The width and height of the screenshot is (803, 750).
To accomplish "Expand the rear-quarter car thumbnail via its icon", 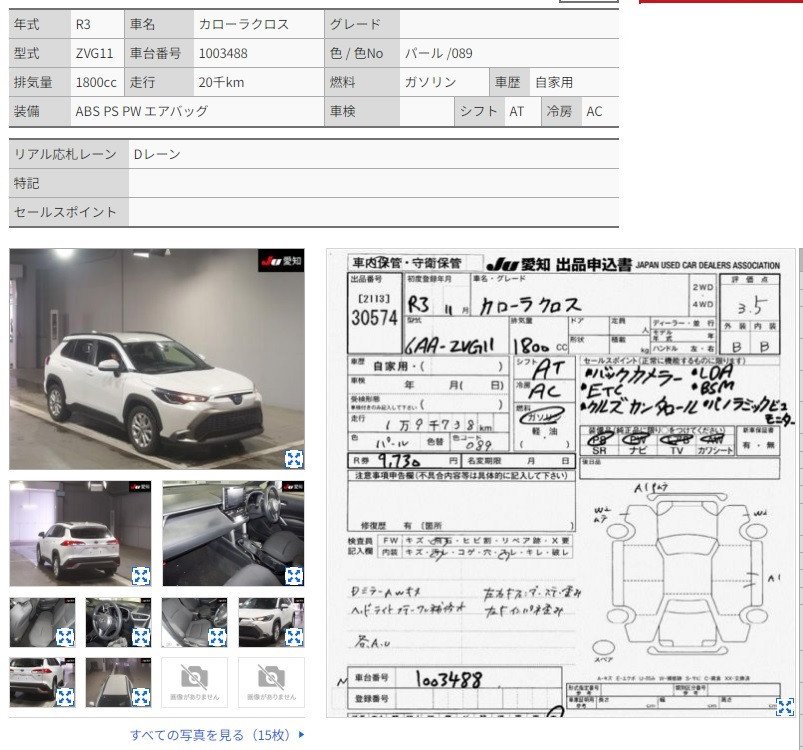I will pos(65,697).
